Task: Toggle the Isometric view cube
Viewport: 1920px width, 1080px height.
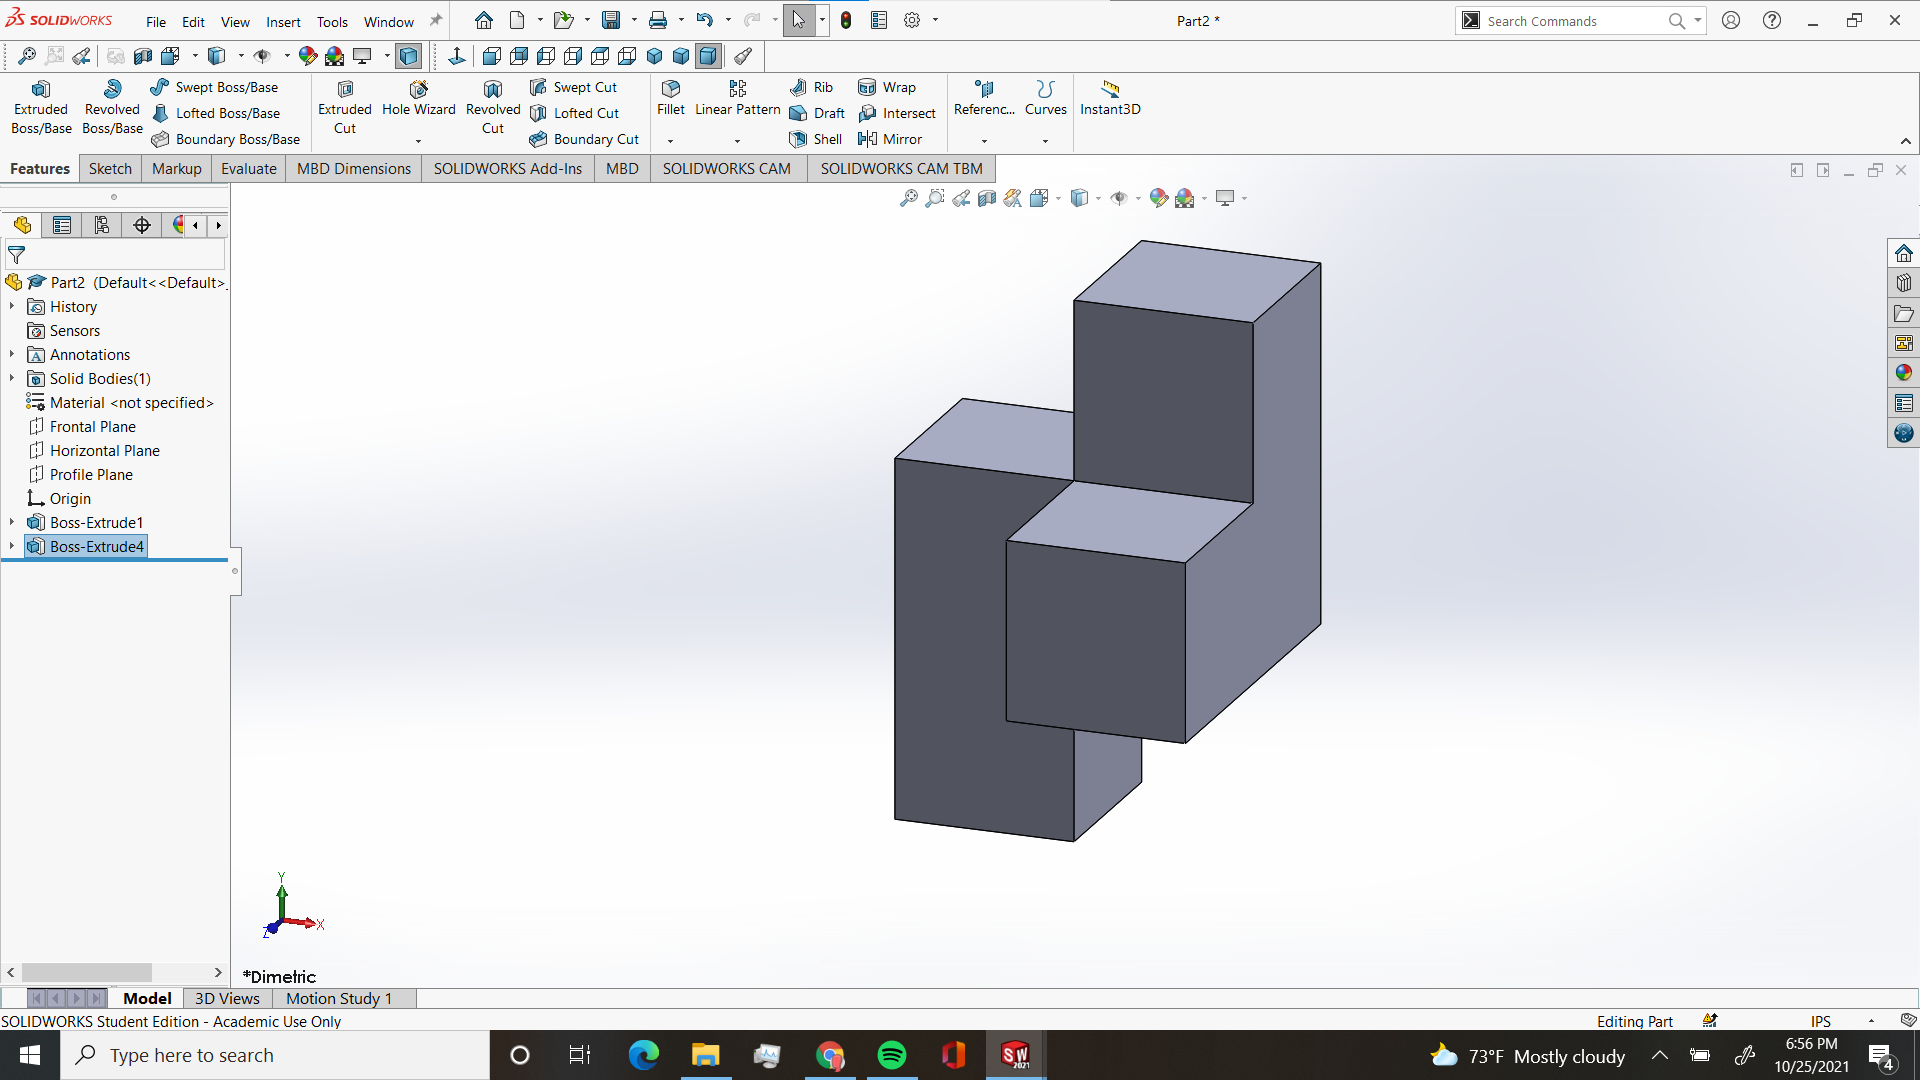Action: point(655,57)
